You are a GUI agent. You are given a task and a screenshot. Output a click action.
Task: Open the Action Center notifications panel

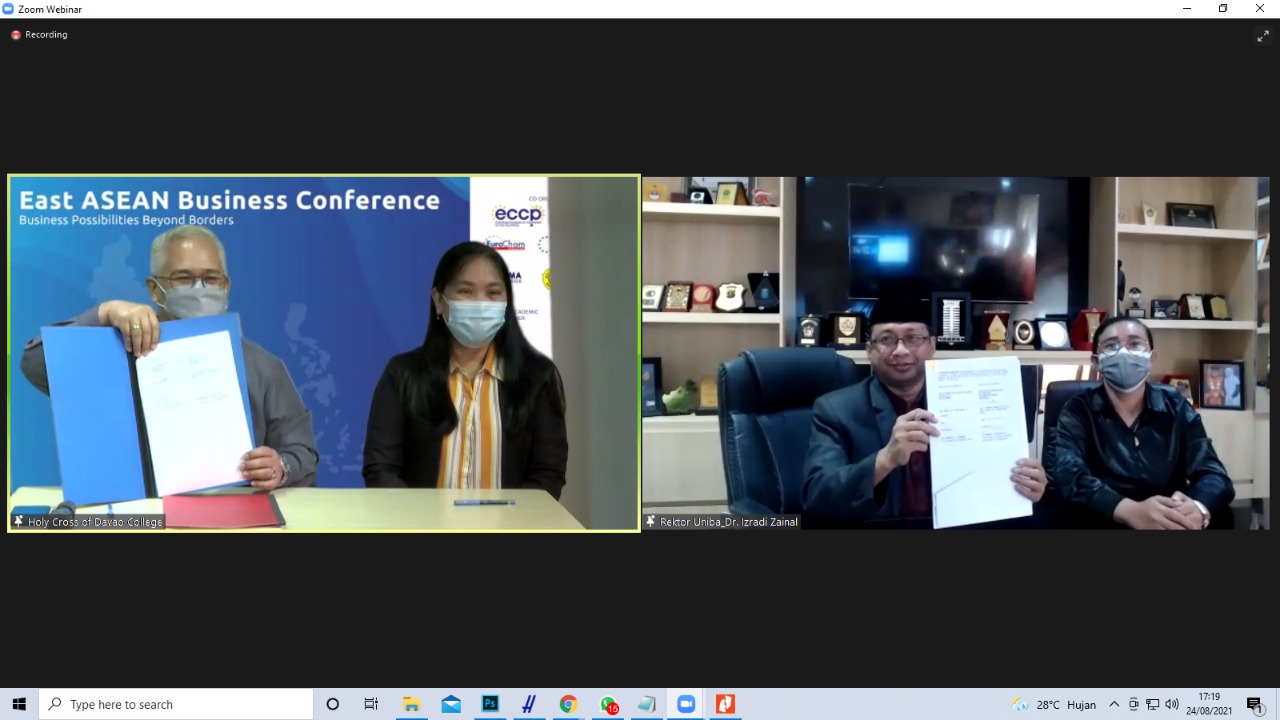(x=1255, y=704)
